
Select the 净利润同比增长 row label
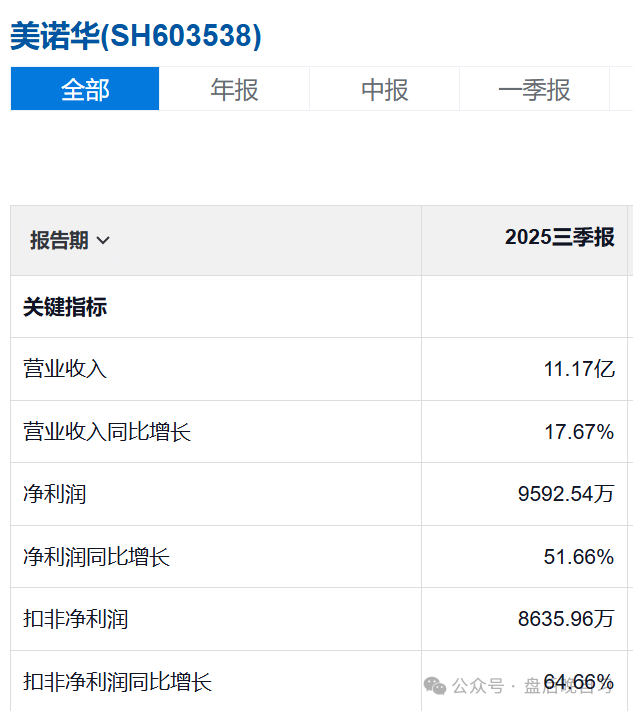tap(97, 556)
